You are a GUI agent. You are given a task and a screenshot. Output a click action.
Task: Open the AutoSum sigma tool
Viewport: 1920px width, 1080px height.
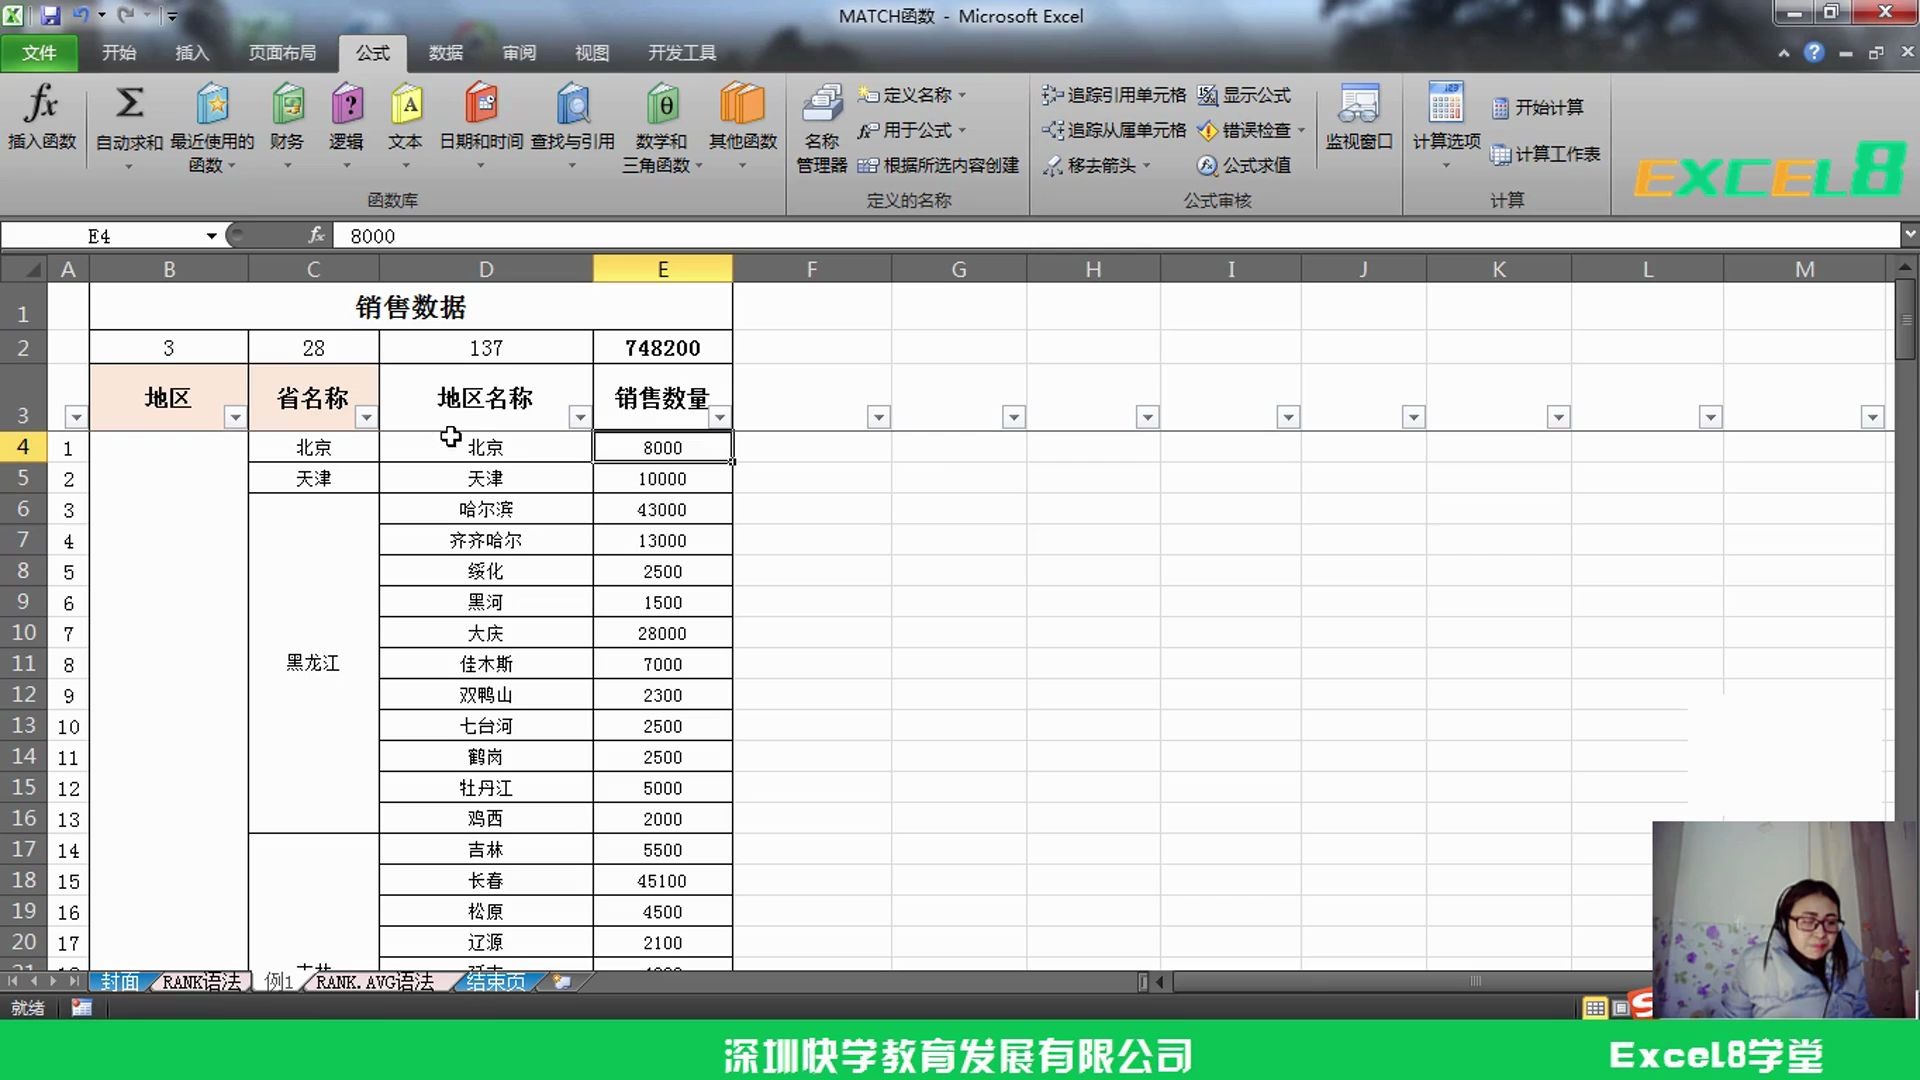point(129,104)
